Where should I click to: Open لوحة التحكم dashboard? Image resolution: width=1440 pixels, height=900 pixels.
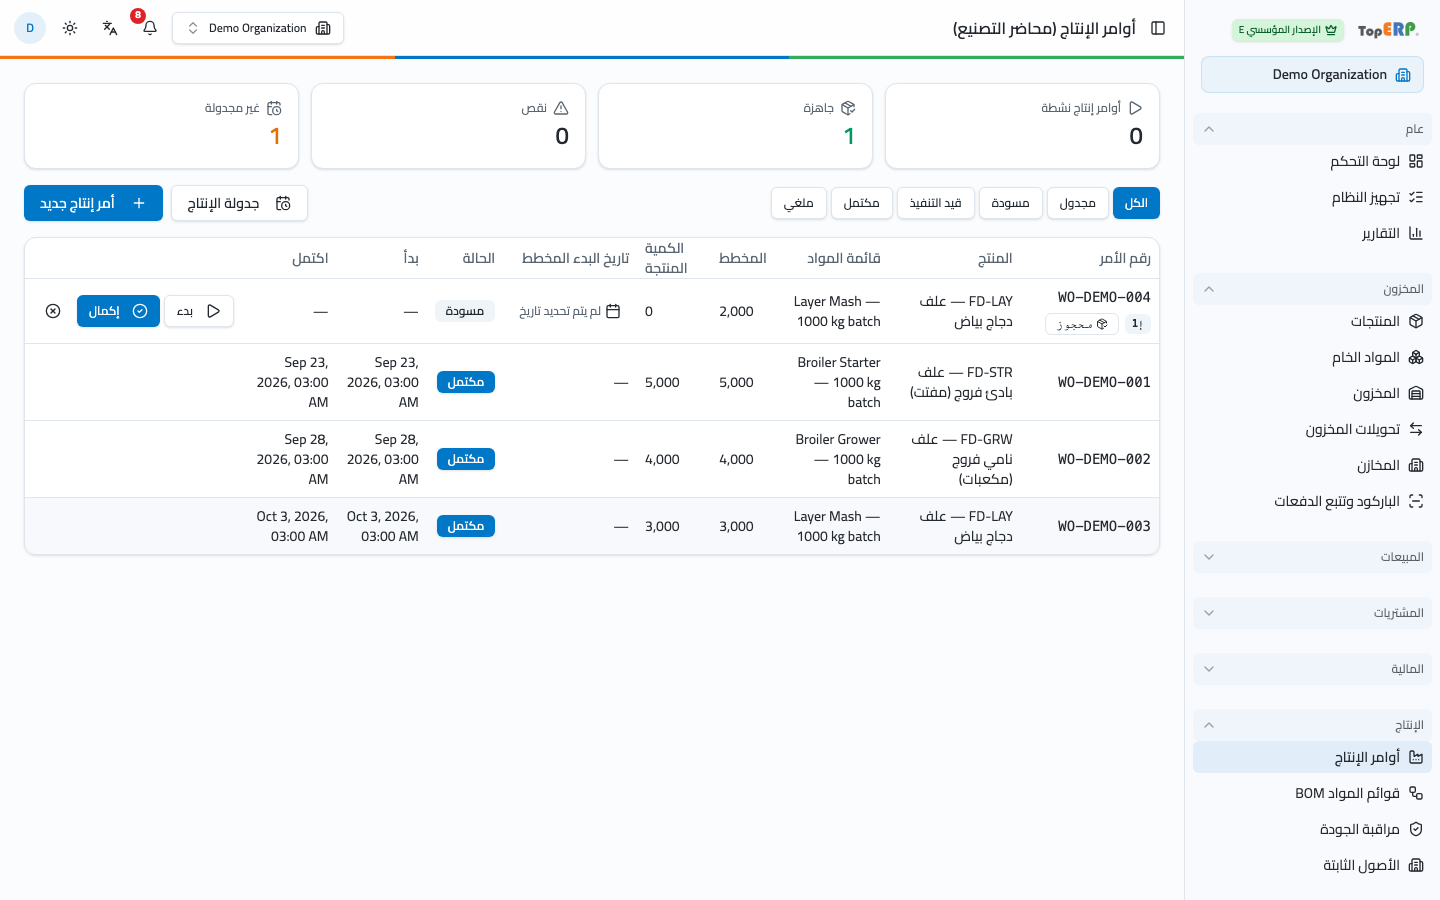pos(1312,161)
